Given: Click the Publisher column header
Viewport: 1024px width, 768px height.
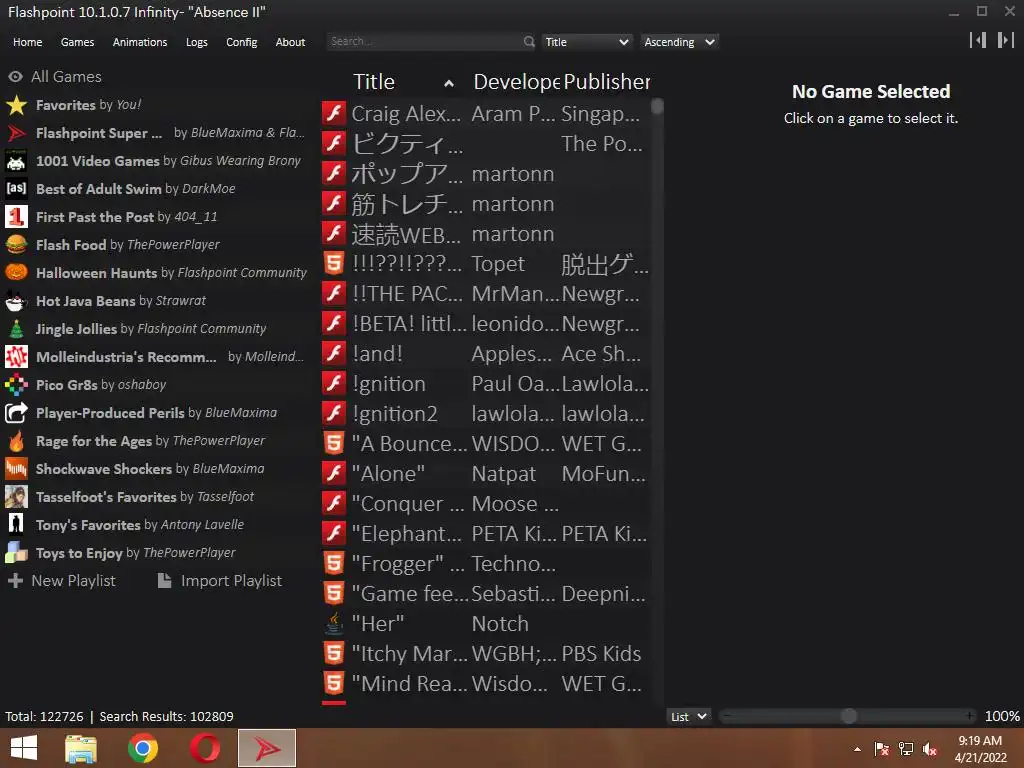Looking at the screenshot, I should [x=607, y=82].
